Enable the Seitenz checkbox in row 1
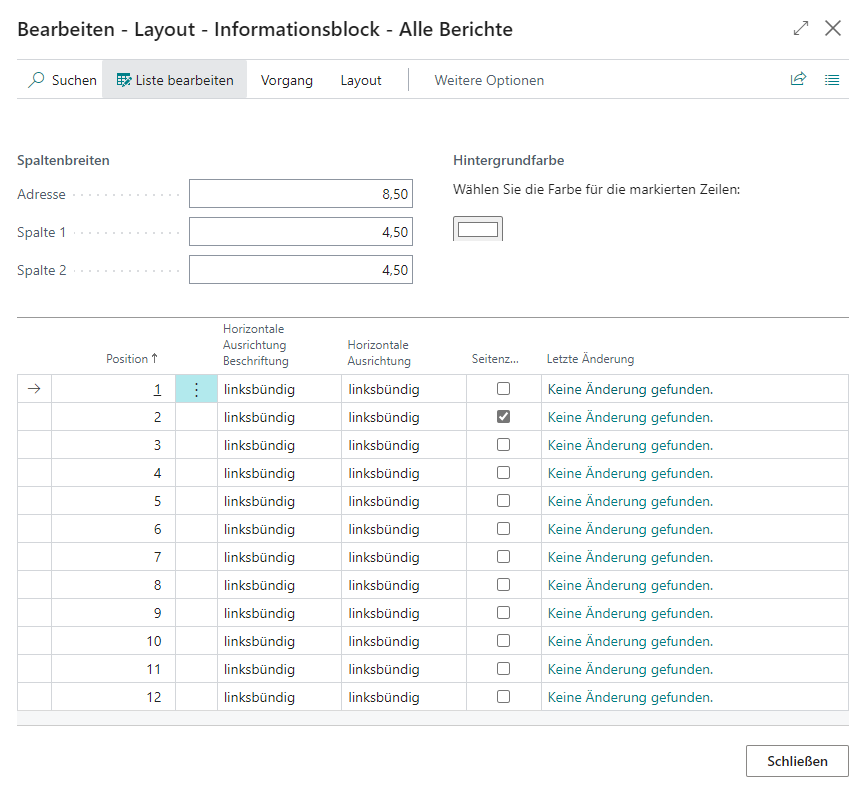This screenshot has width=861, height=790. coord(504,389)
